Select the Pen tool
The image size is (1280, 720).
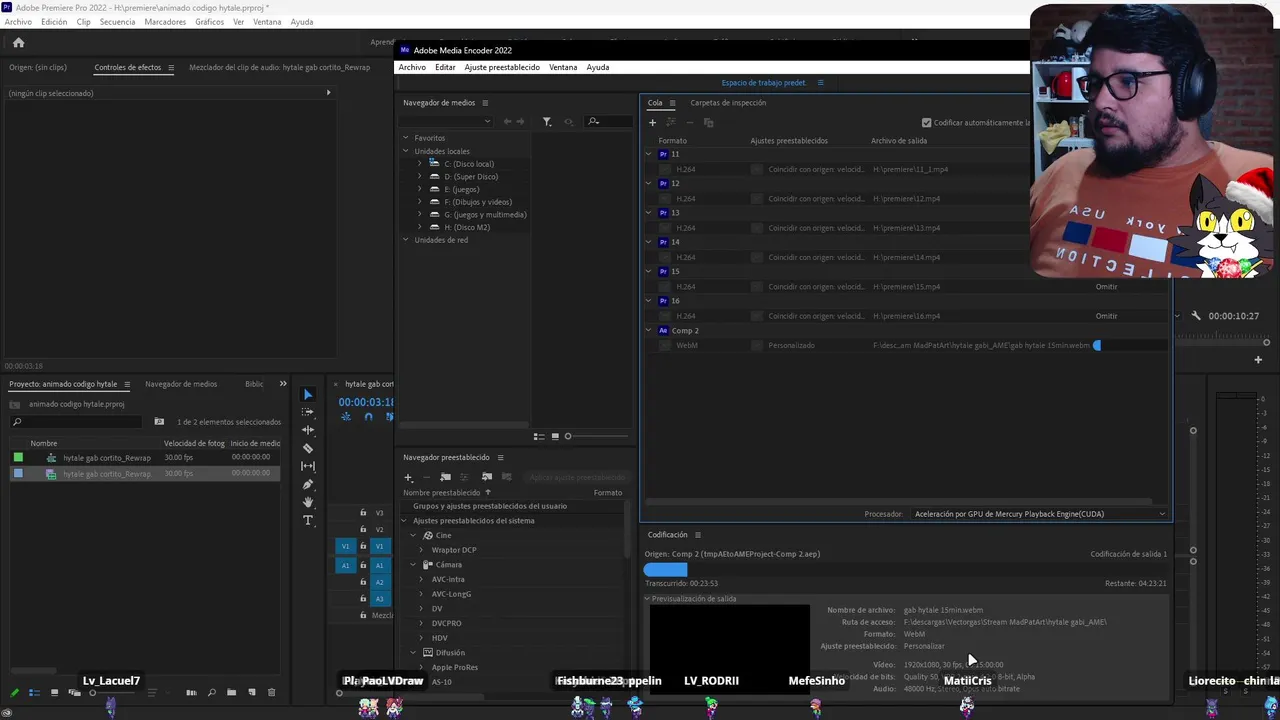coord(308,484)
